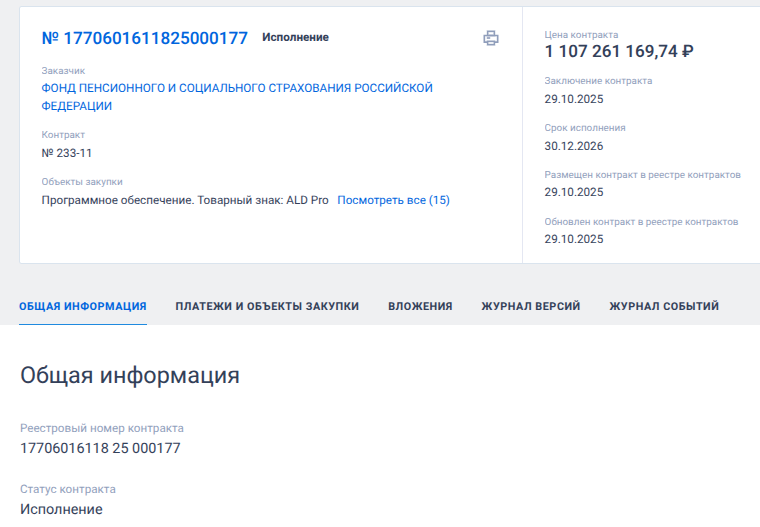Click "Посмотреть все (15)" link
This screenshot has height=527, width=760.
point(393,200)
